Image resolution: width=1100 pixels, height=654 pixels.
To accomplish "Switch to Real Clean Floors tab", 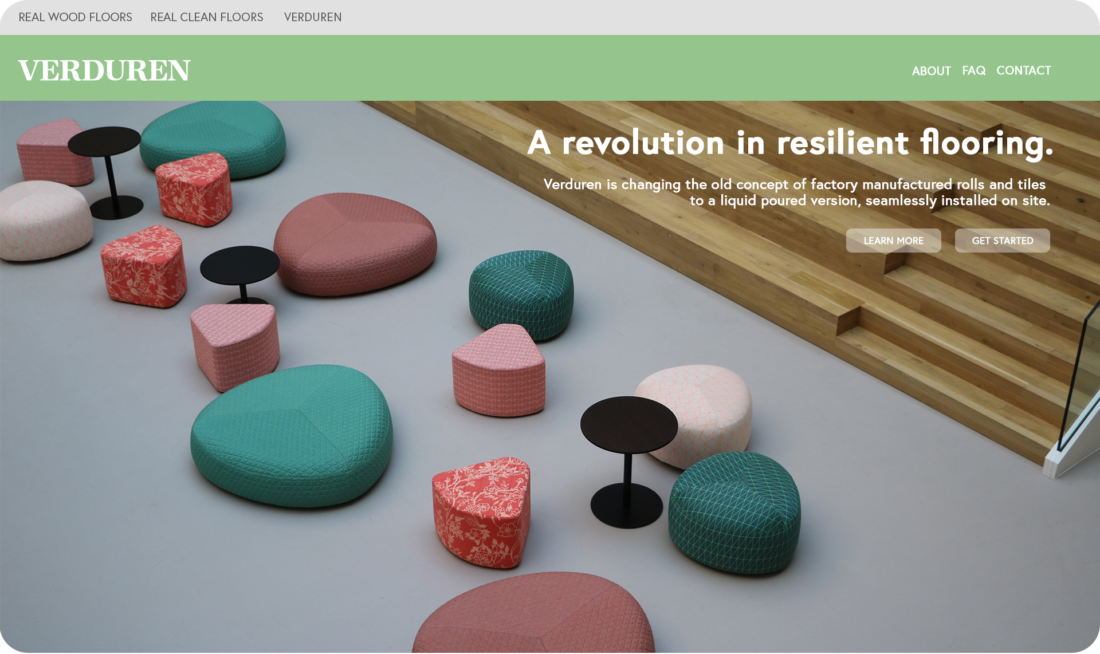I will tap(206, 17).
